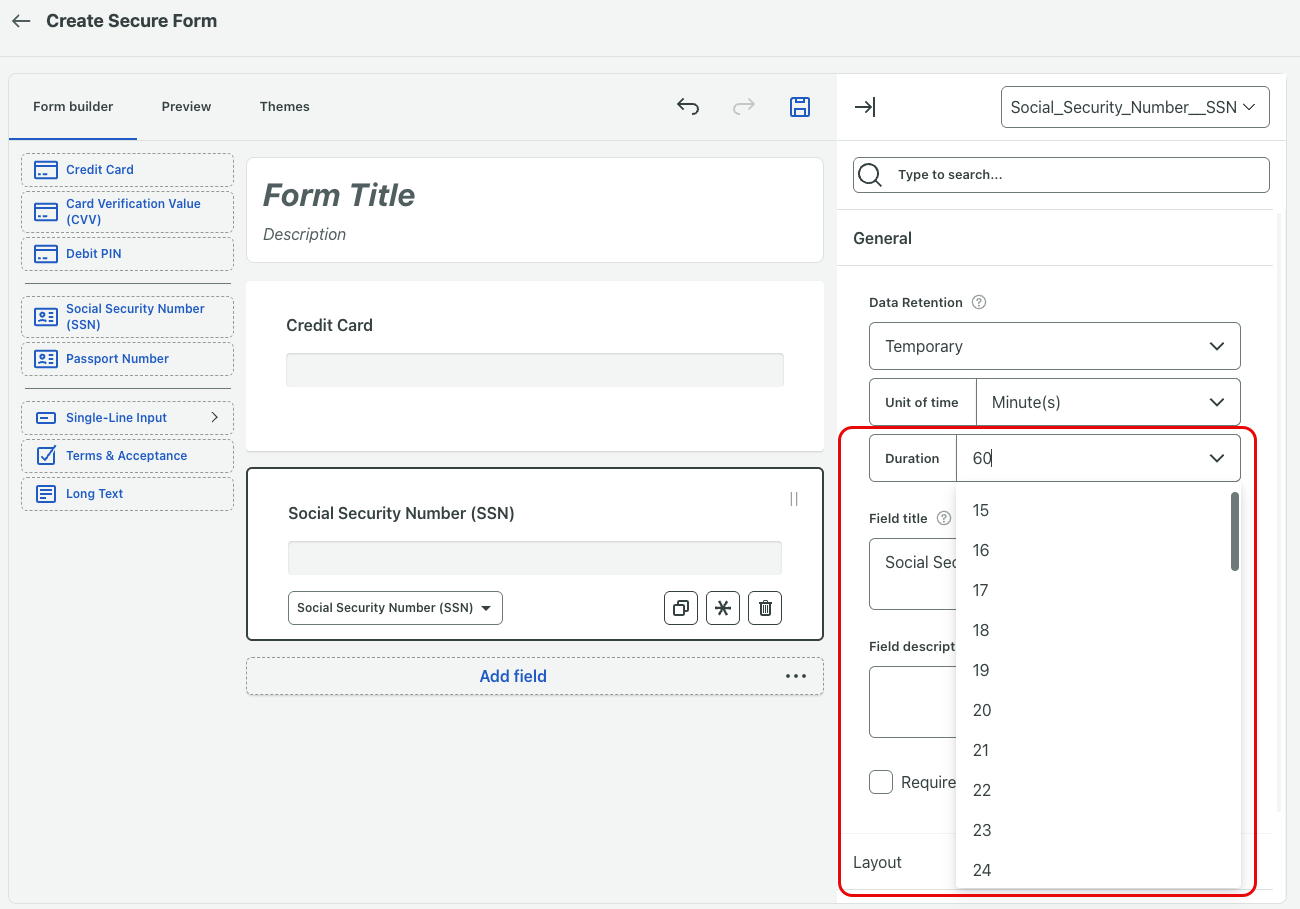1300x909 pixels.
Task: Duplicate the Social Security Number field
Action: [681, 608]
